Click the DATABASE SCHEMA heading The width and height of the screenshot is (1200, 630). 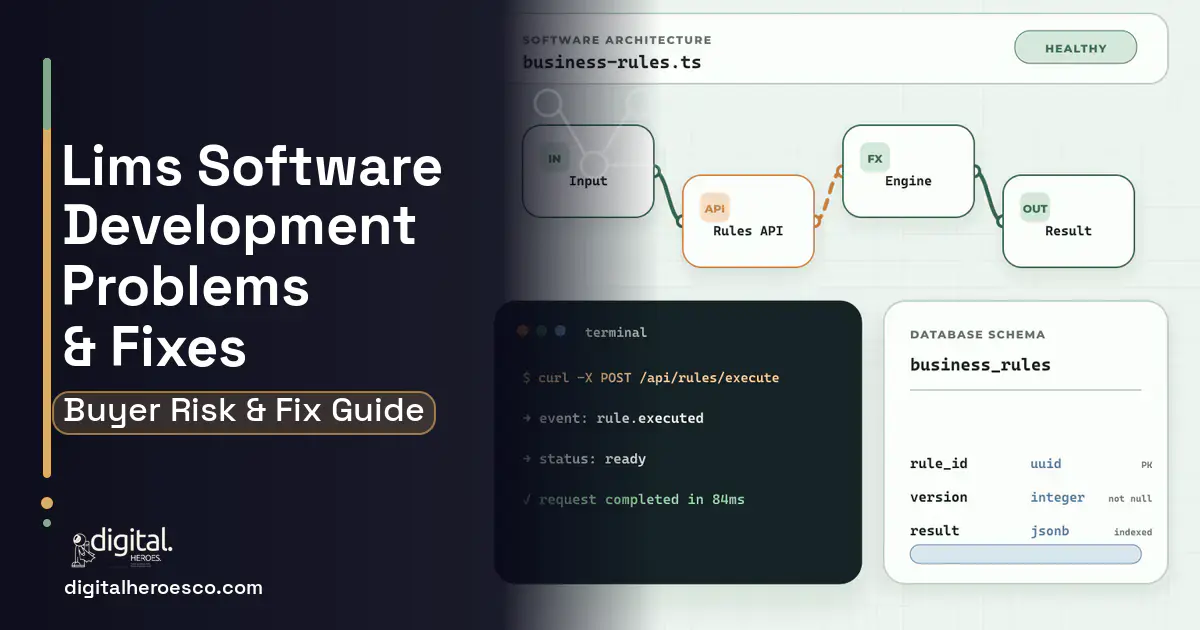click(977, 335)
